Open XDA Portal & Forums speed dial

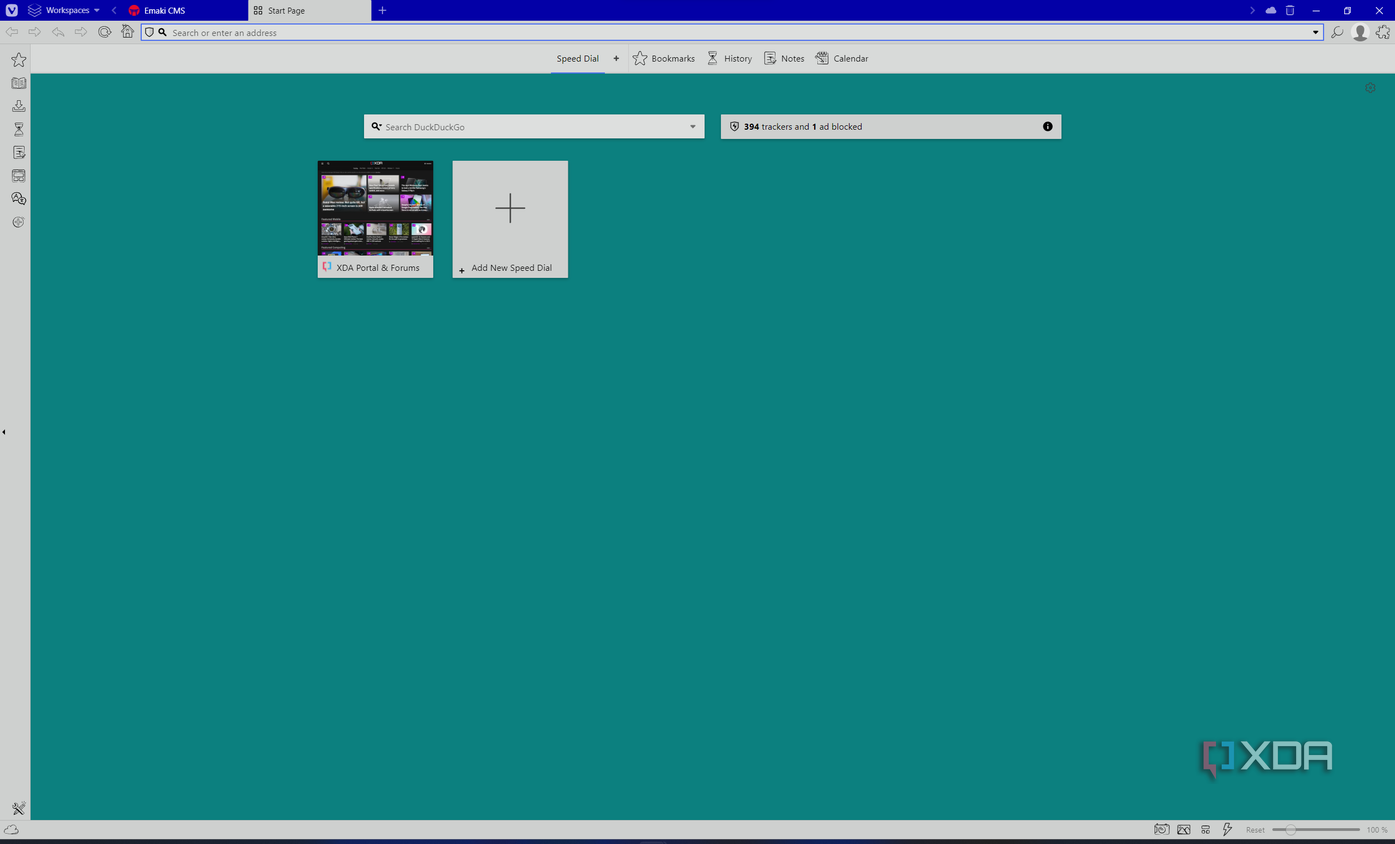pyautogui.click(x=375, y=219)
